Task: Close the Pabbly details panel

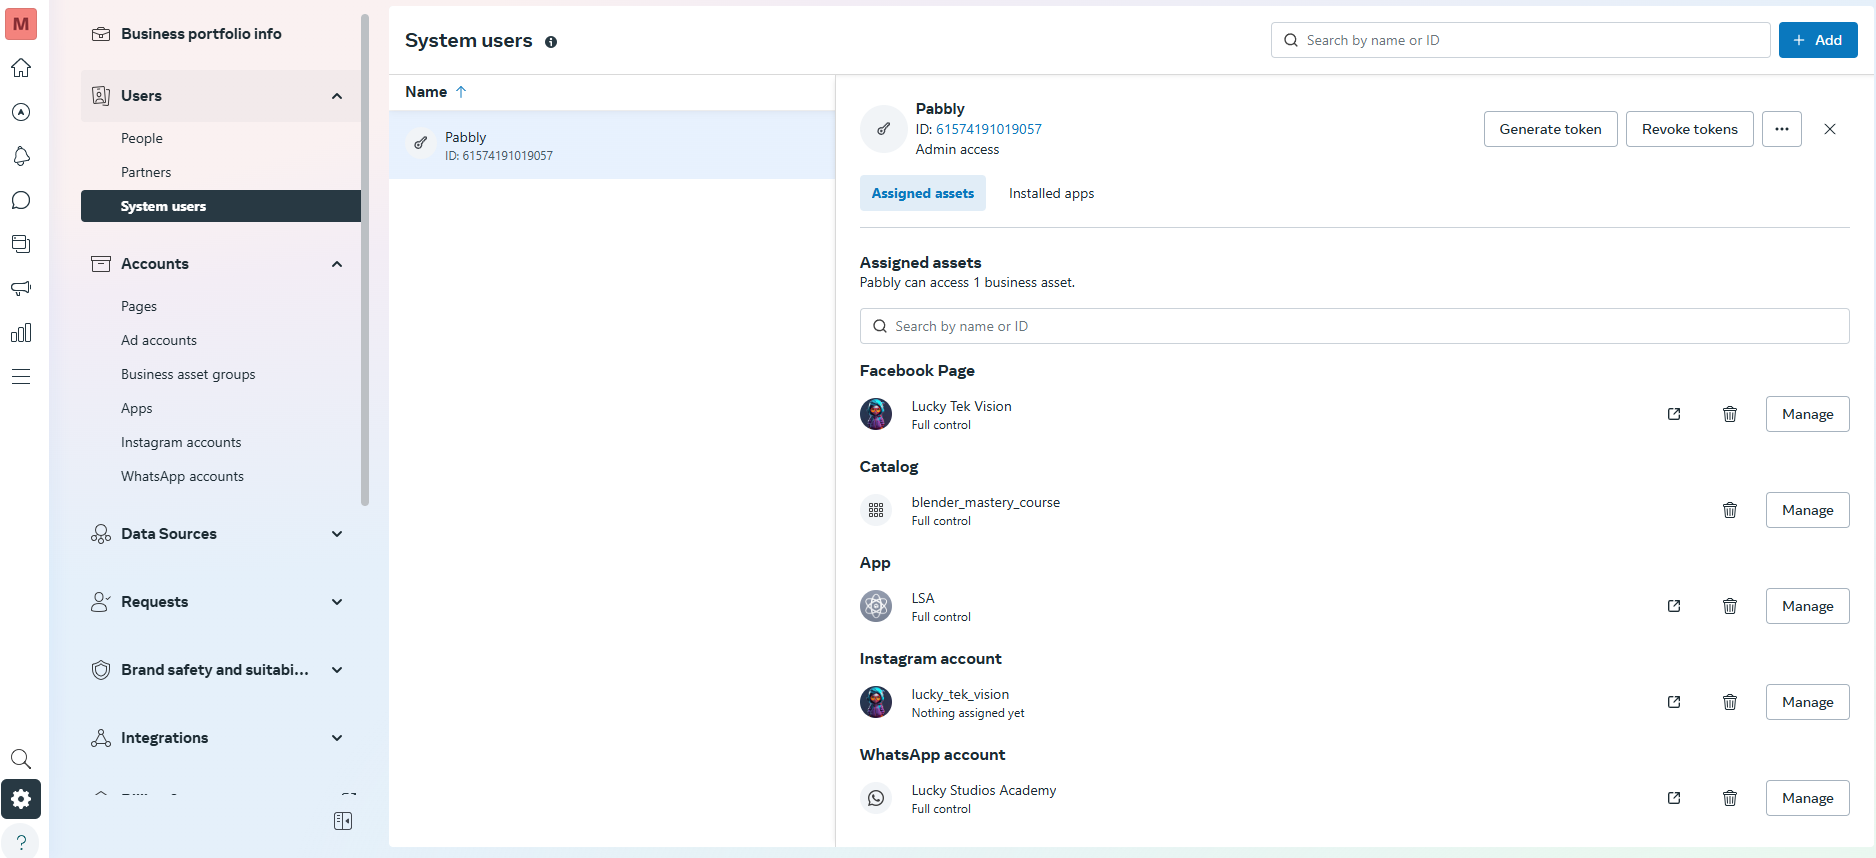Action: coord(1830,129)
